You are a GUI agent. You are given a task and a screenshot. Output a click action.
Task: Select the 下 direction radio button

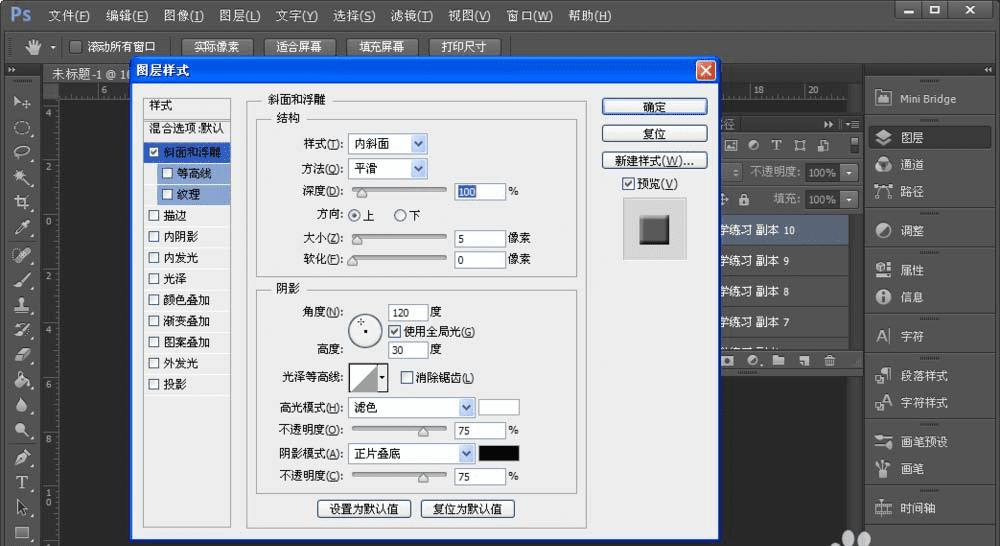click(x=400, y=215)
